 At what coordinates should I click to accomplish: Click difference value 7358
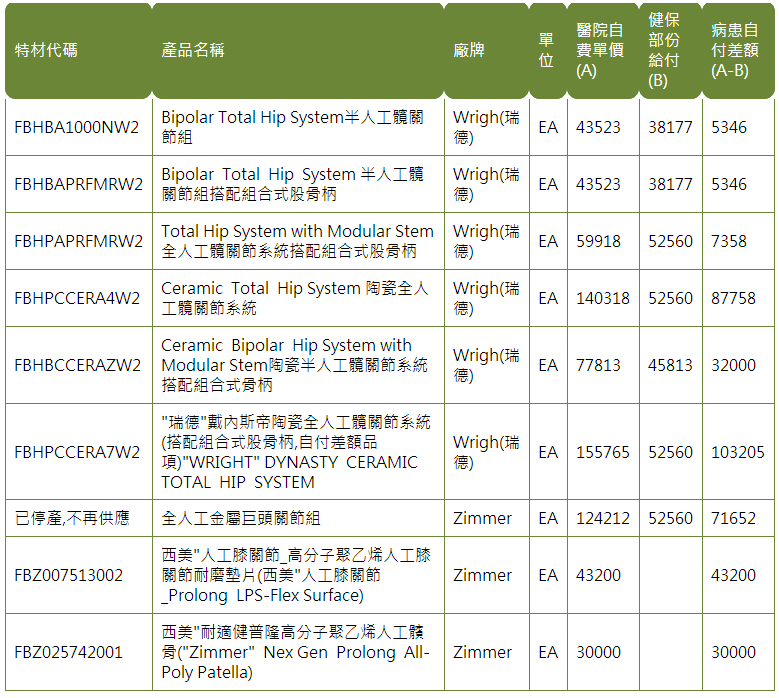(729, 241)
